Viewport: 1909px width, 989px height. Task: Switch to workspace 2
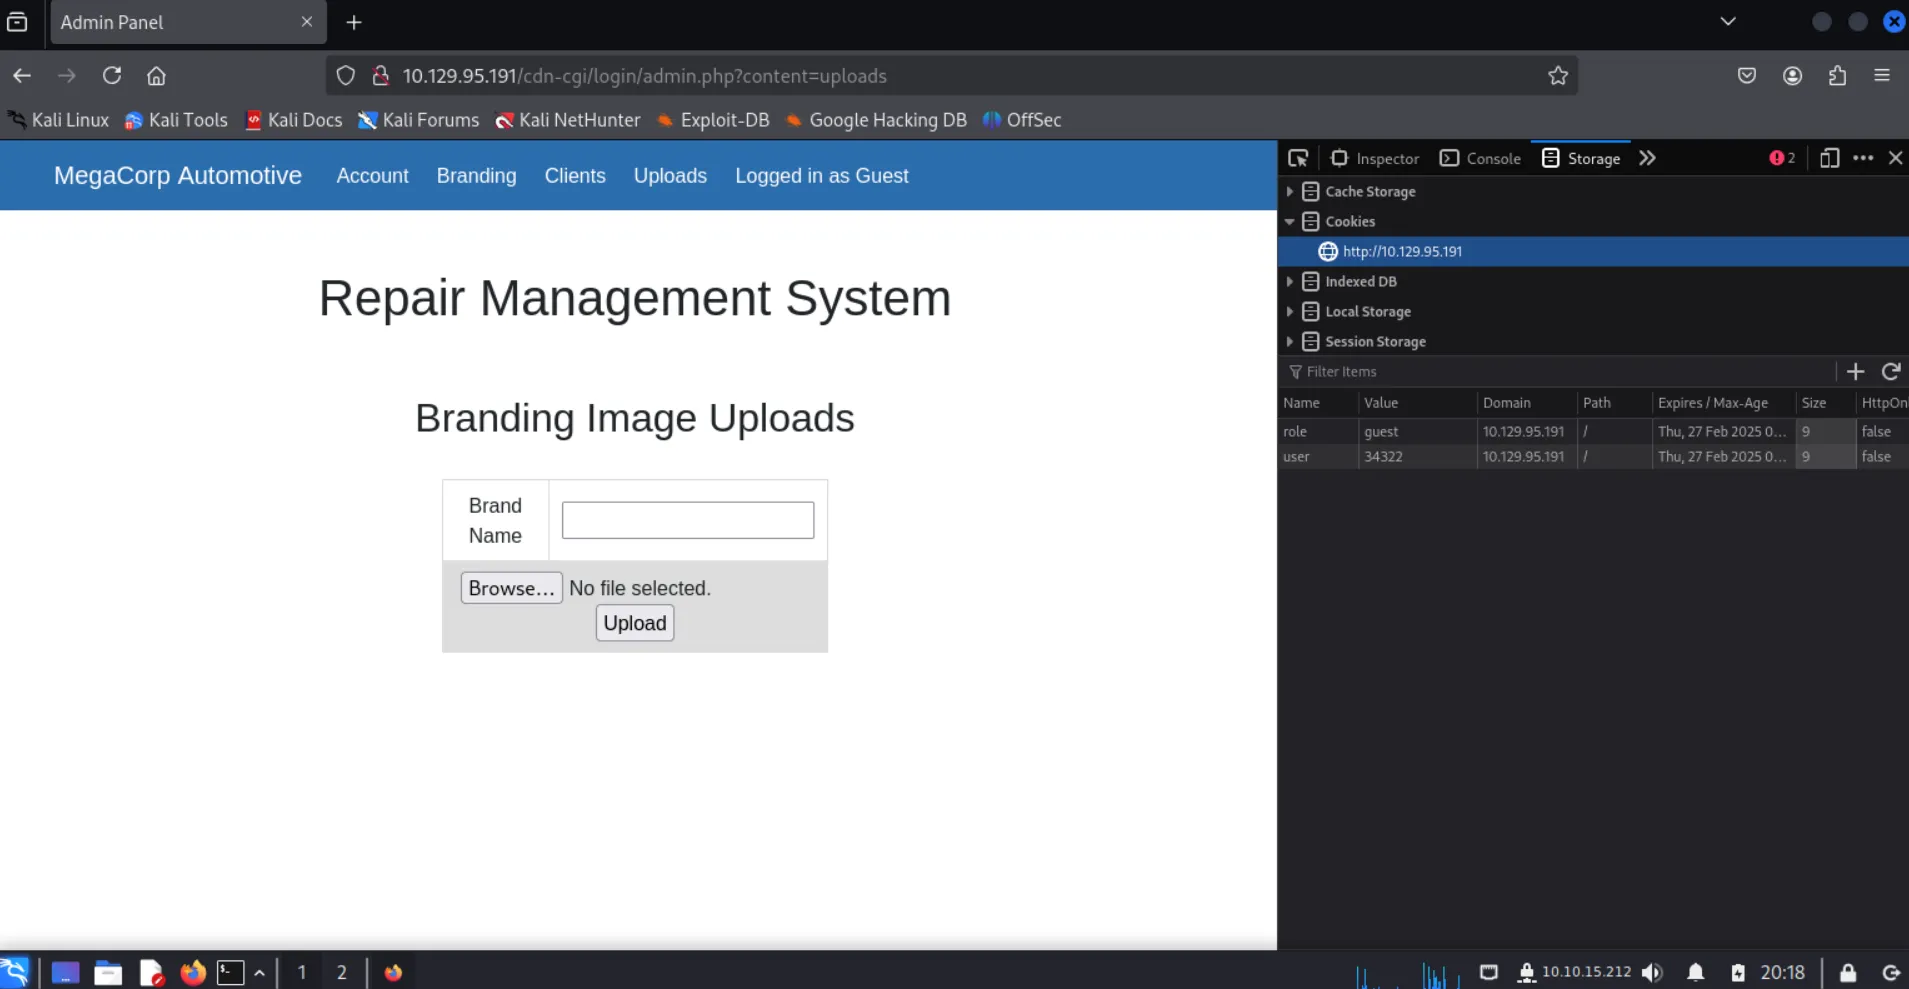[342, 972]
